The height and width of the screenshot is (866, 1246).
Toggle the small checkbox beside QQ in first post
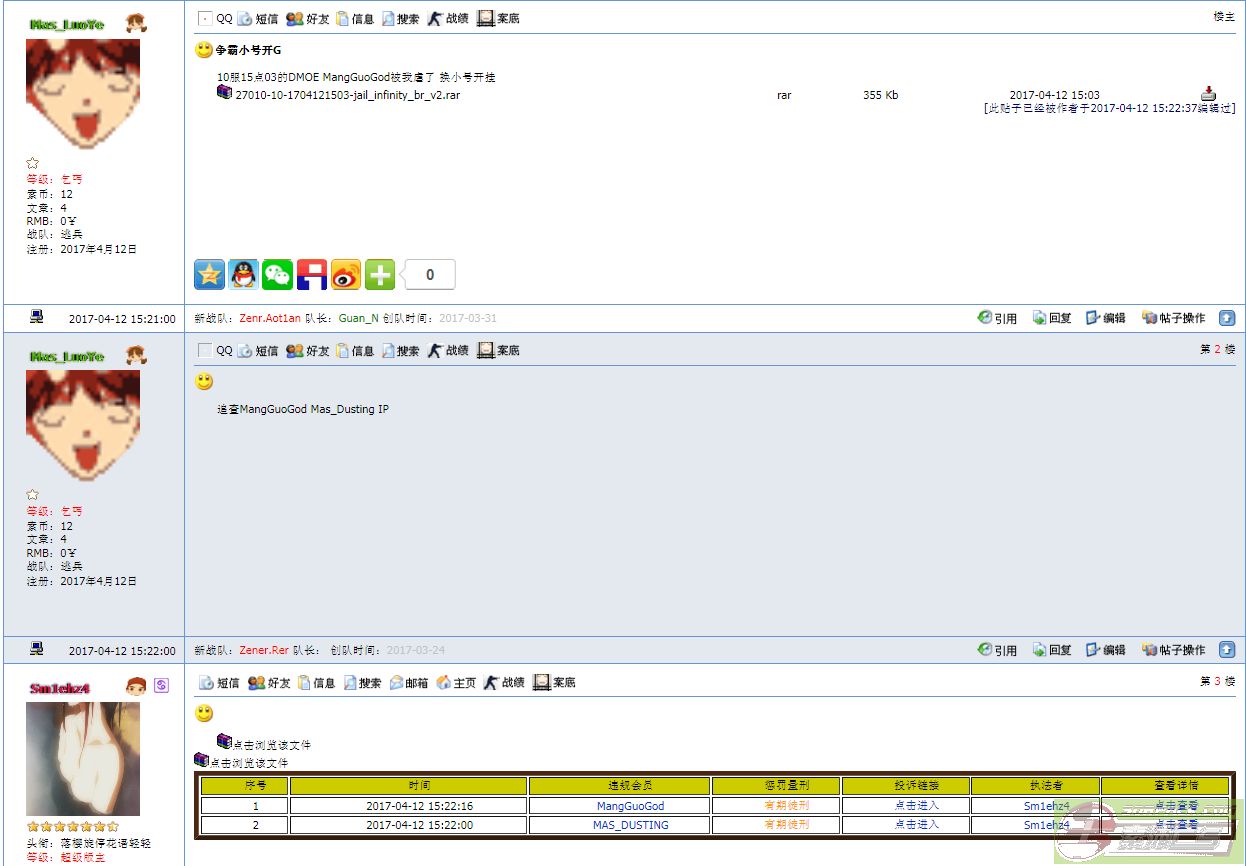click(x=205, y=19)
